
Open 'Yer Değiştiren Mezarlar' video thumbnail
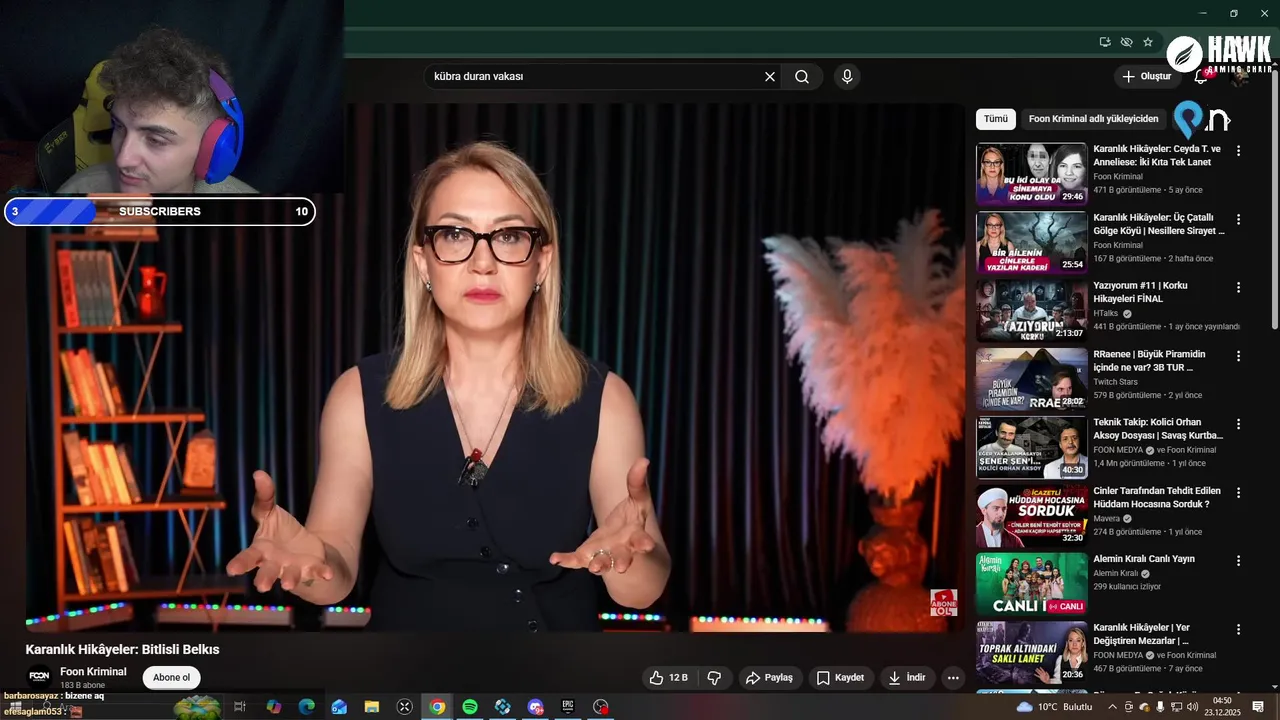tap(1031, 652)
